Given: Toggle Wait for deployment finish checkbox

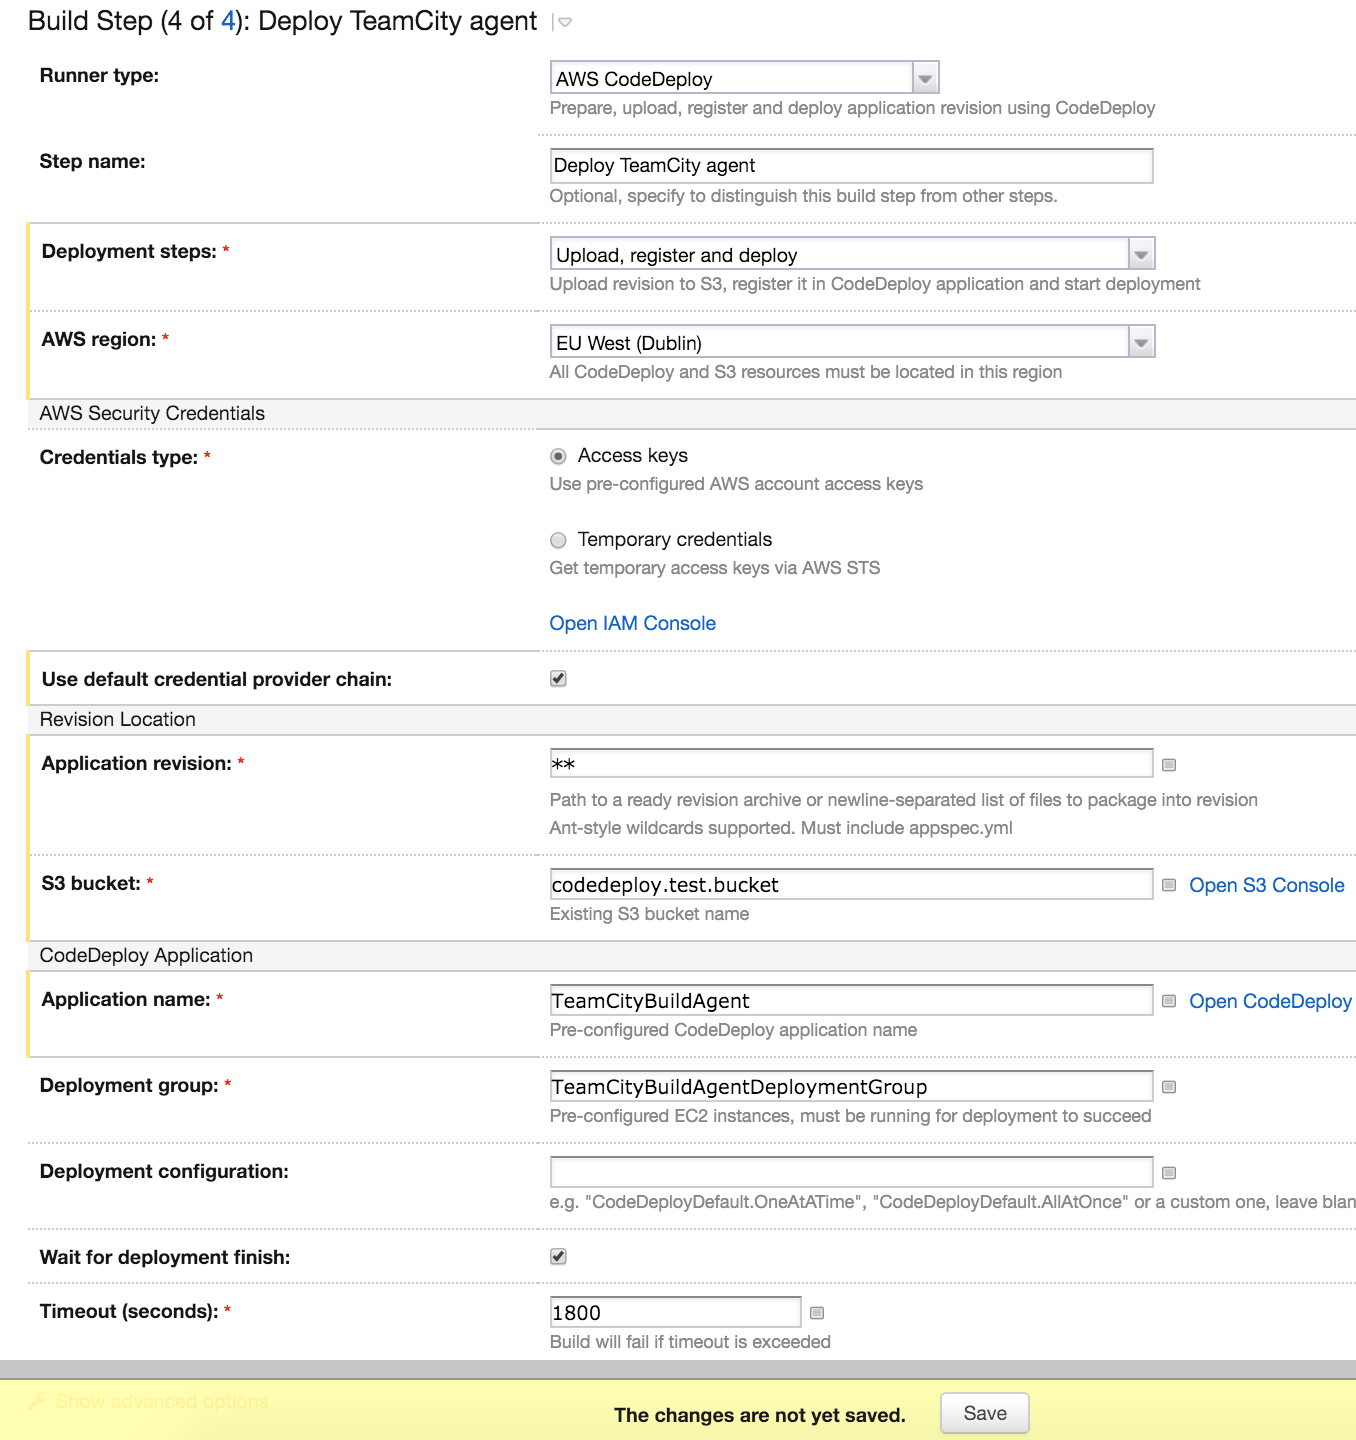Looking at the screenshot, I should (558, 1256).
